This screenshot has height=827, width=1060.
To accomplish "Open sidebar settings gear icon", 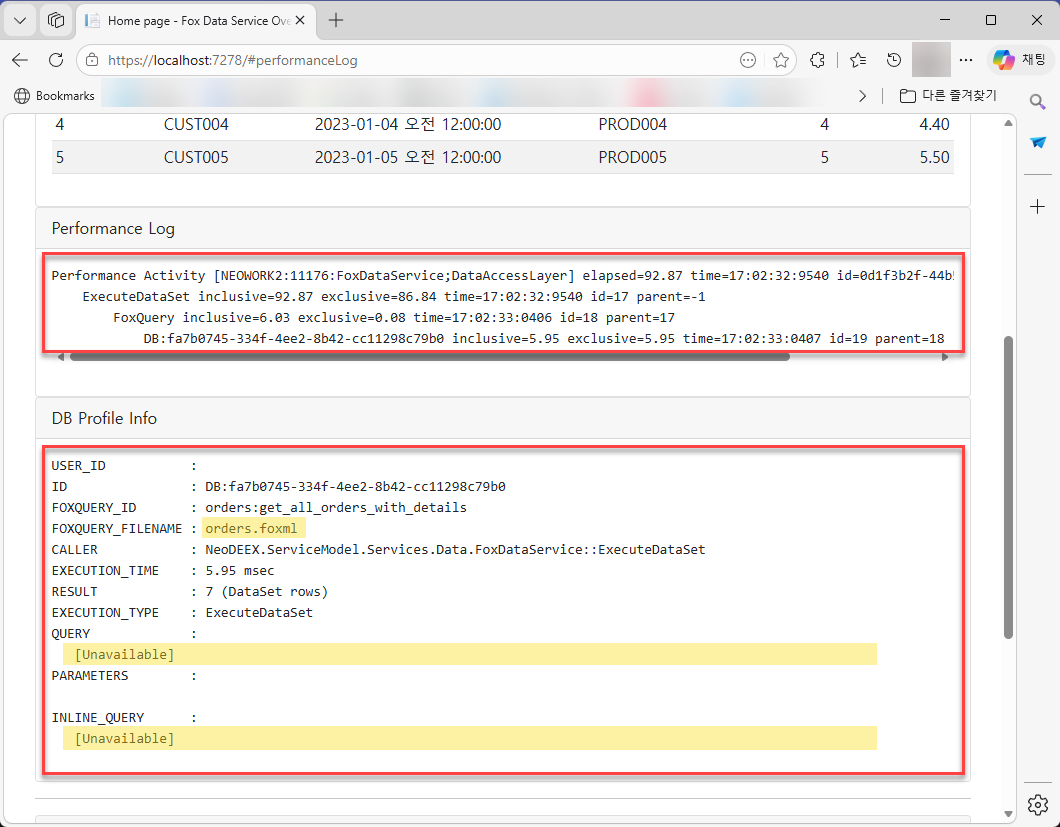I will [1038, 805].
